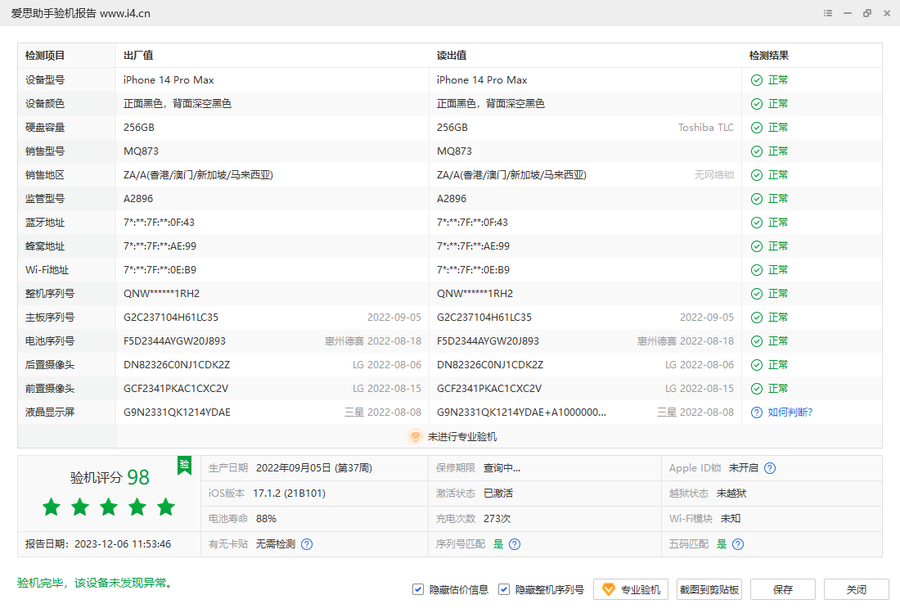Image resolution: width=900 pixels, height=613 pixels.
Task: Click 已激活 activation status
Action: pyautogui.click(x=498, y=494)
